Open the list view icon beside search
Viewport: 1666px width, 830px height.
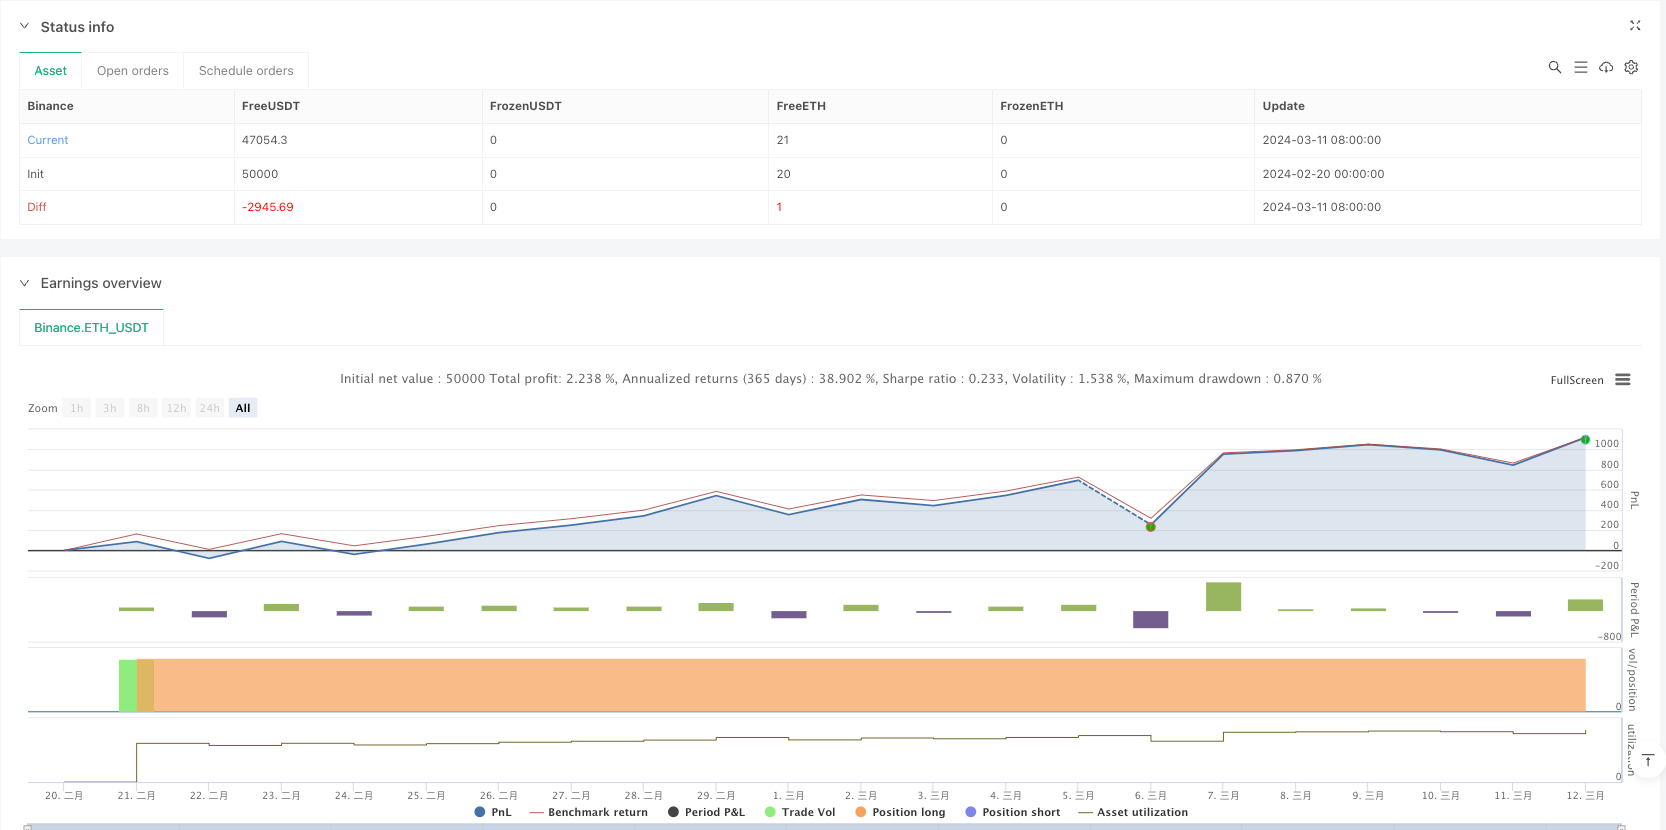coord(1580,67)
